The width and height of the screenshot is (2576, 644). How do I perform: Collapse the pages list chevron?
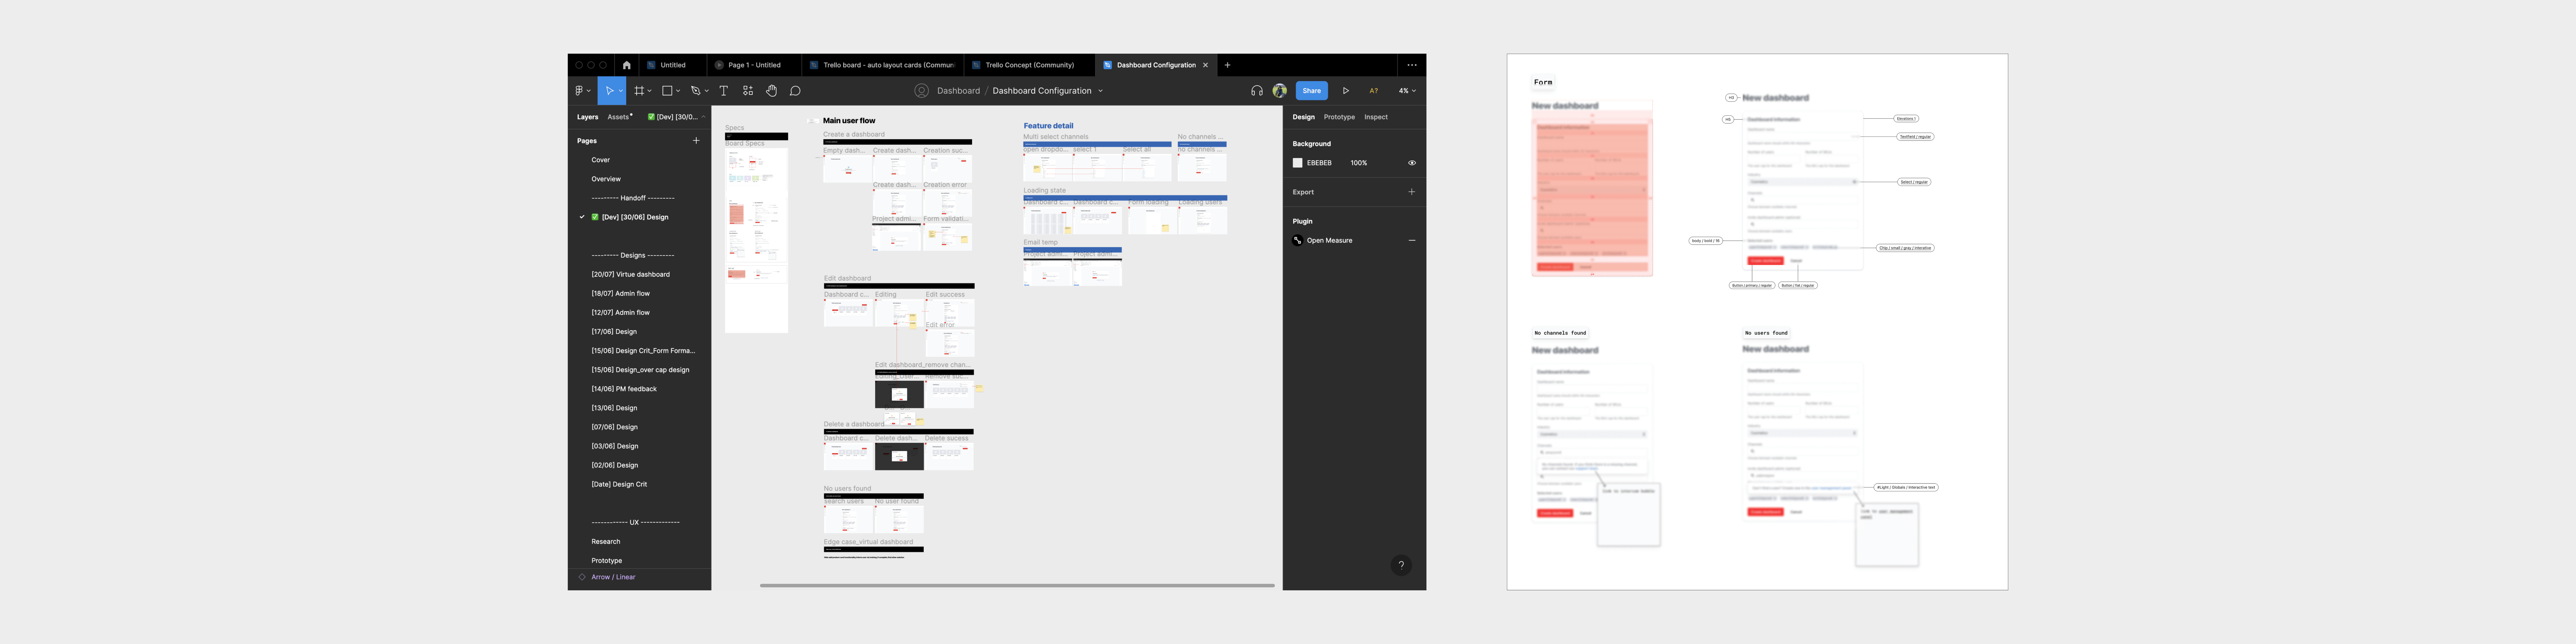pos(703,117)
